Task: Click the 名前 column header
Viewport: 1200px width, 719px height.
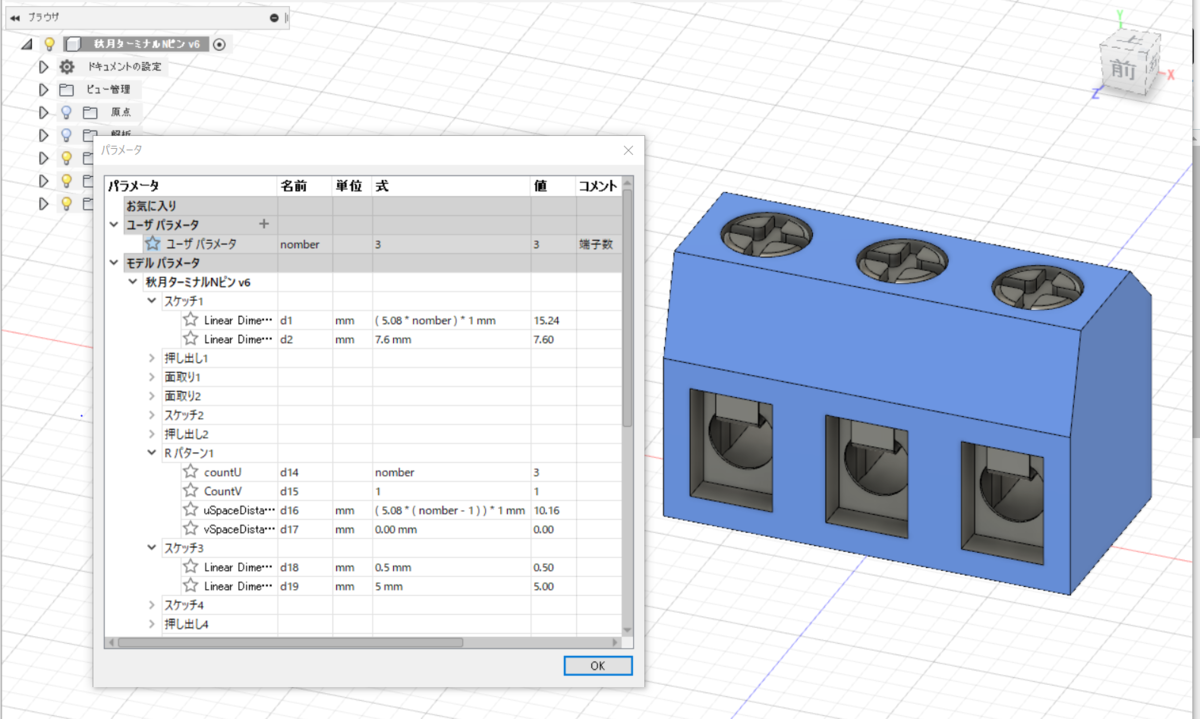Action: pyautogui.click(x=305, y=186)
